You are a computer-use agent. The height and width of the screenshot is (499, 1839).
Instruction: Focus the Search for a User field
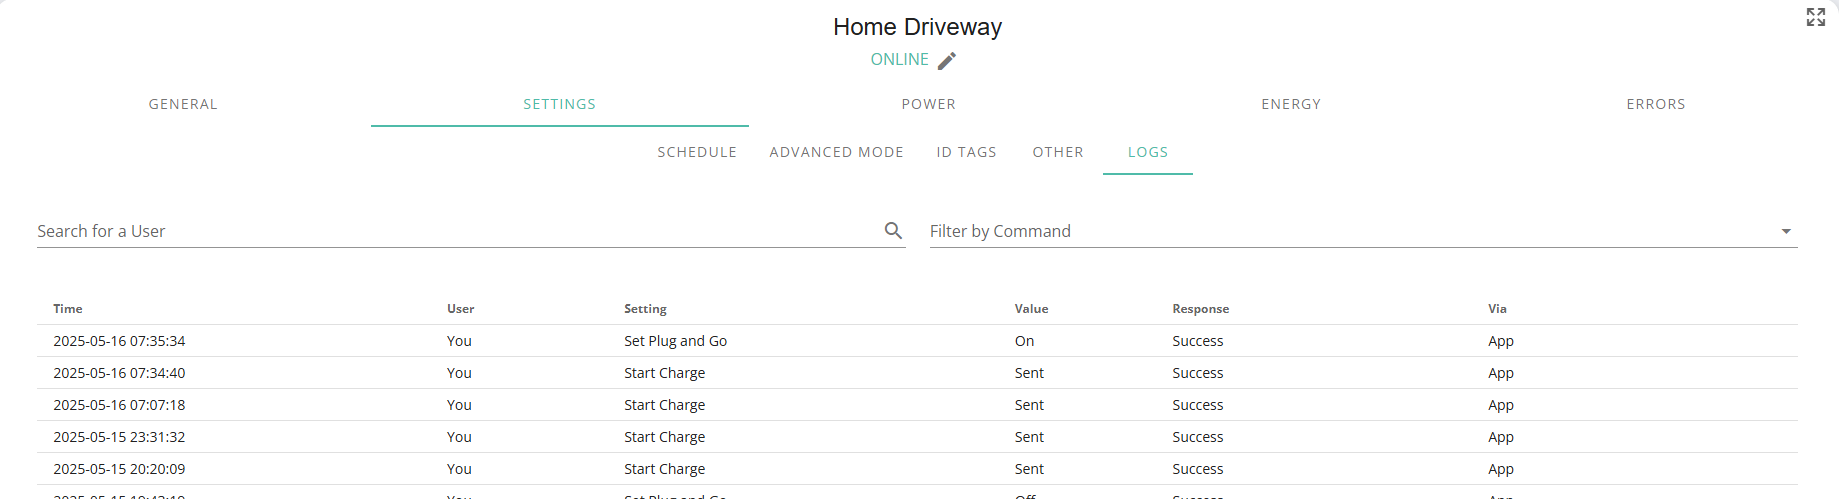(458, 231)
